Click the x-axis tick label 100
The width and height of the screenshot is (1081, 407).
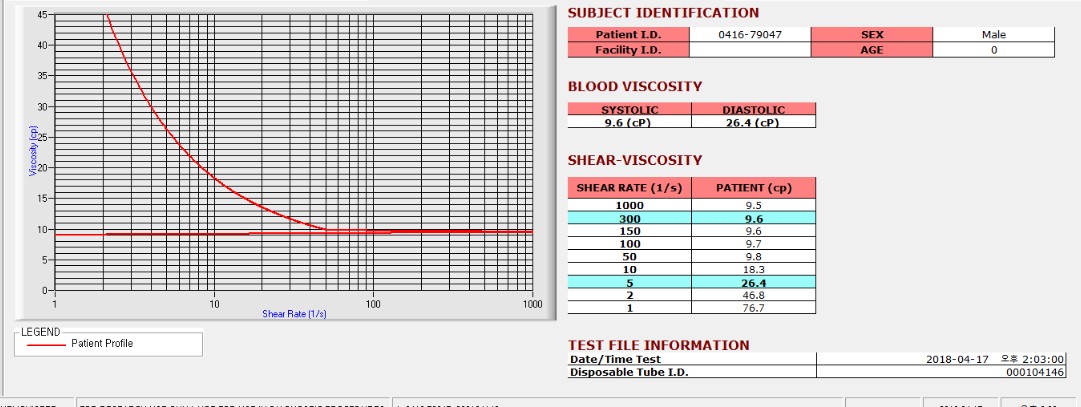point(374,304)
